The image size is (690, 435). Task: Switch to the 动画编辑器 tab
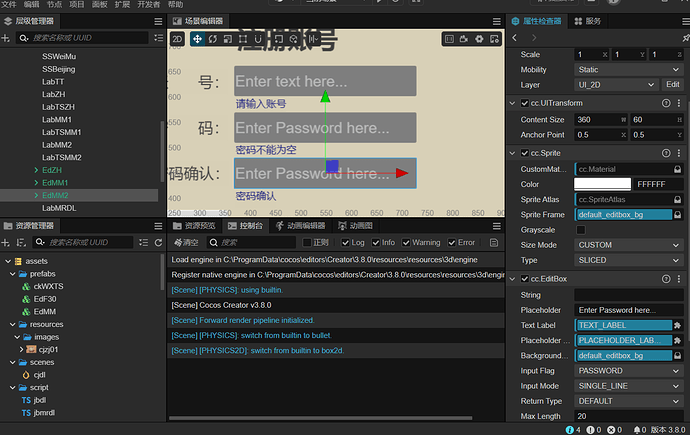click(x=300, y=226)
